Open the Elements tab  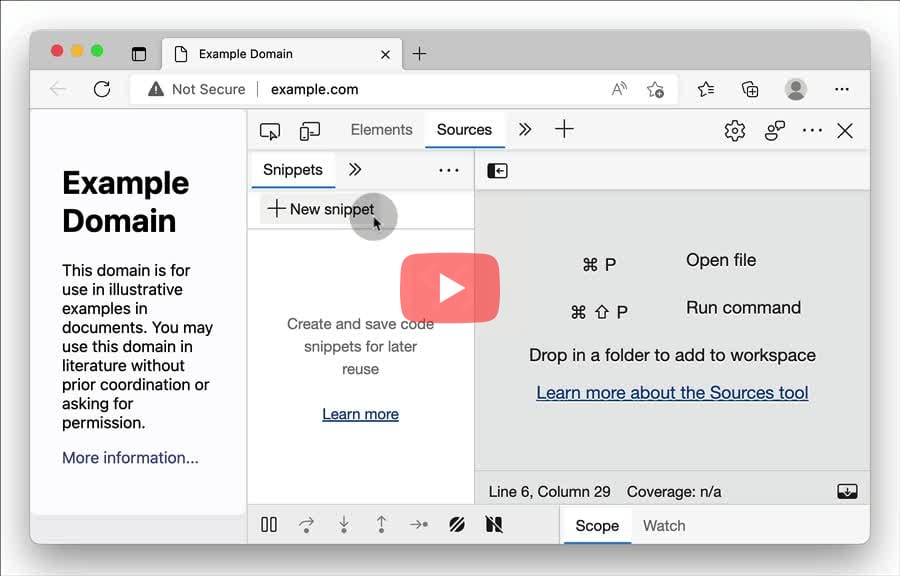(382, 130)
